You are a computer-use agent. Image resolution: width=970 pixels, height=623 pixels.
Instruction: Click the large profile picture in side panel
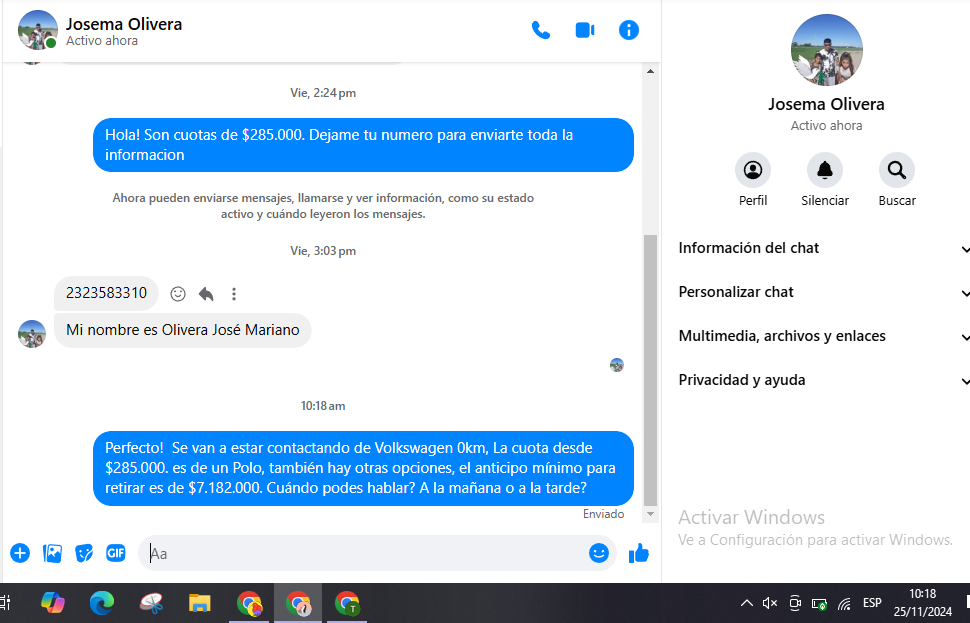point(826,50)
